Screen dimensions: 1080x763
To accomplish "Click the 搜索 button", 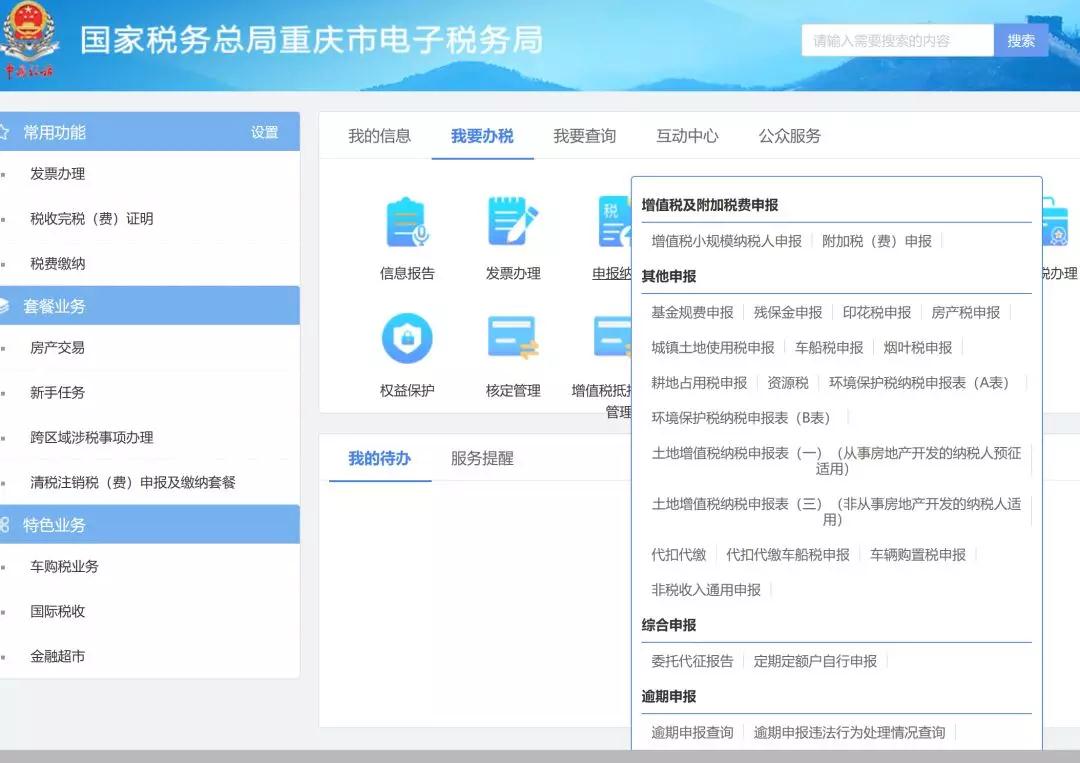I will point(1021,41).
